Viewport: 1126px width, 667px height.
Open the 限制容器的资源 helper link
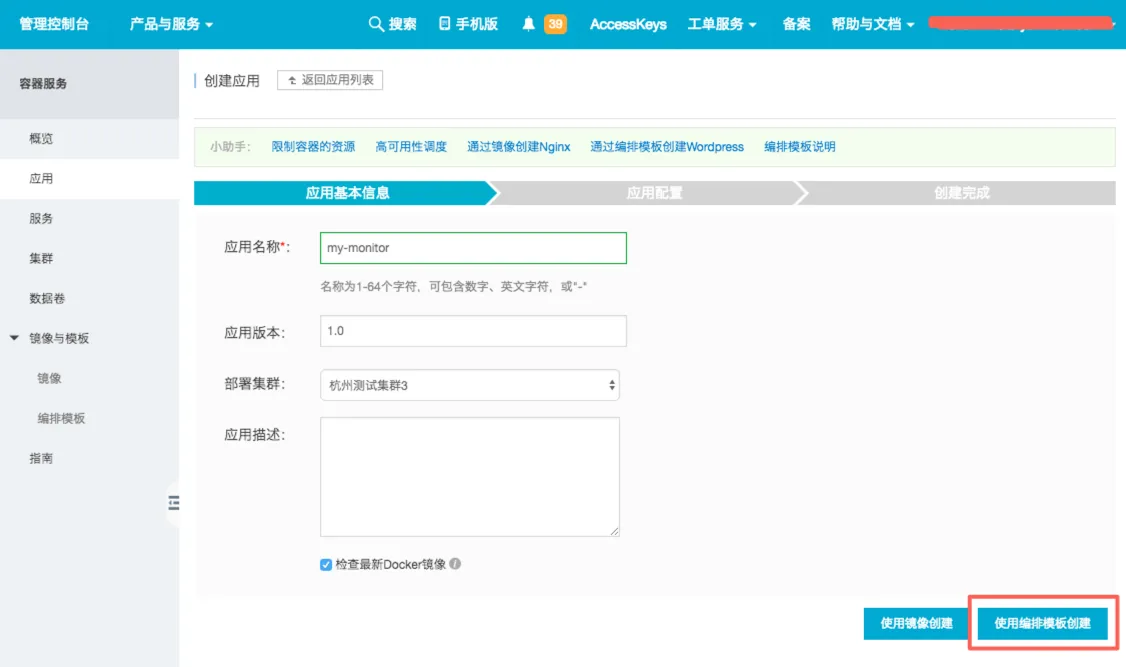313,146
